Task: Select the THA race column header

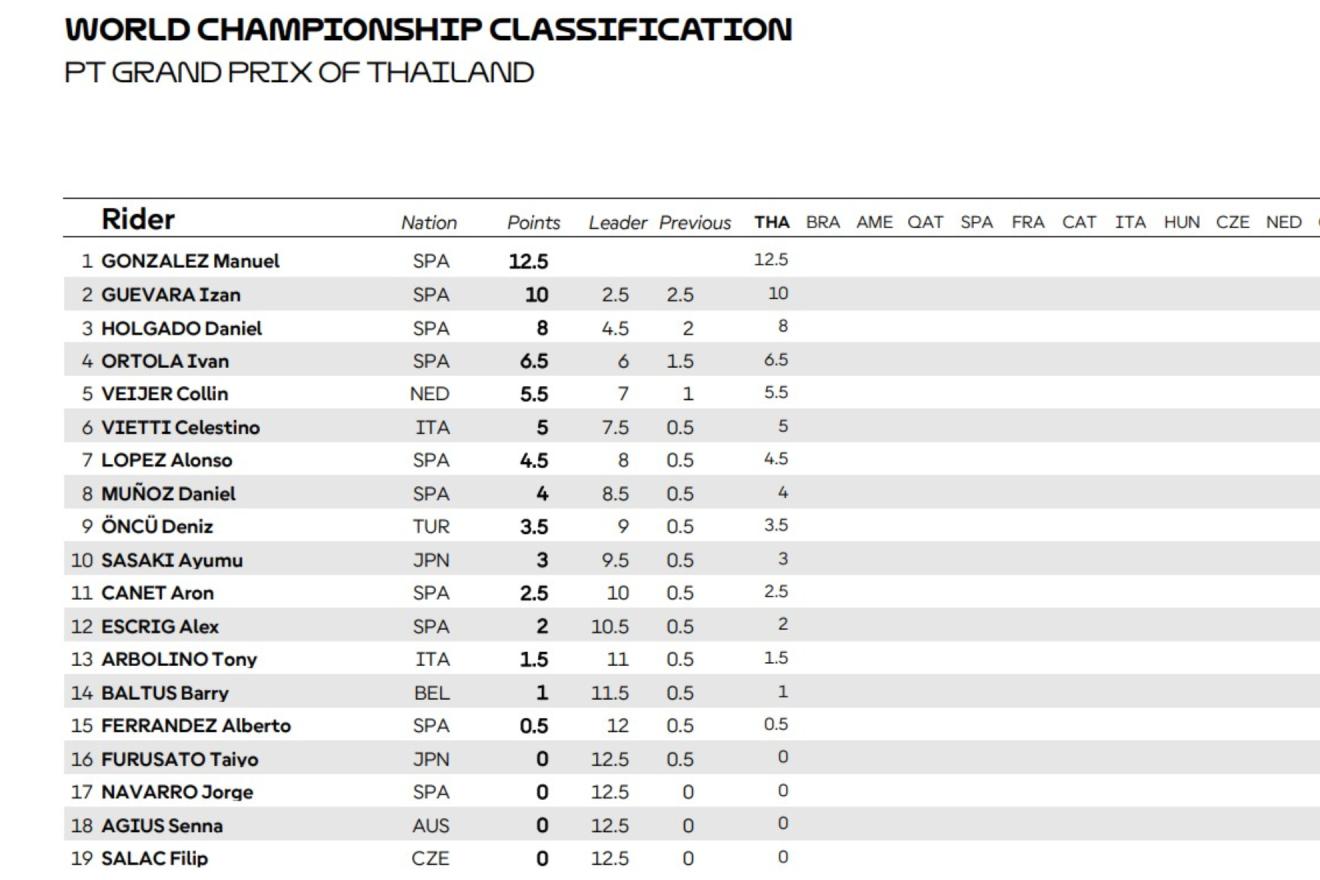Action: pos(772,222)
